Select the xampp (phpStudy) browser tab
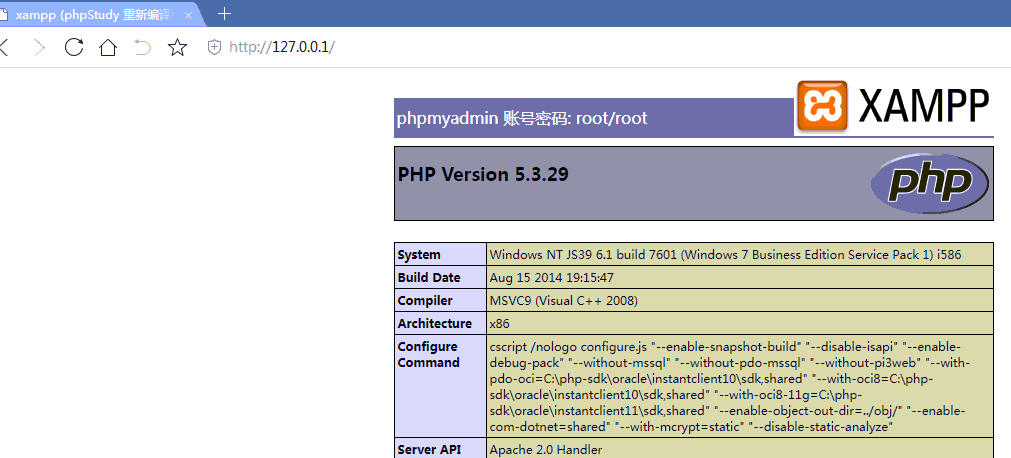This screenshot has height=458, width=1011. 98,15
